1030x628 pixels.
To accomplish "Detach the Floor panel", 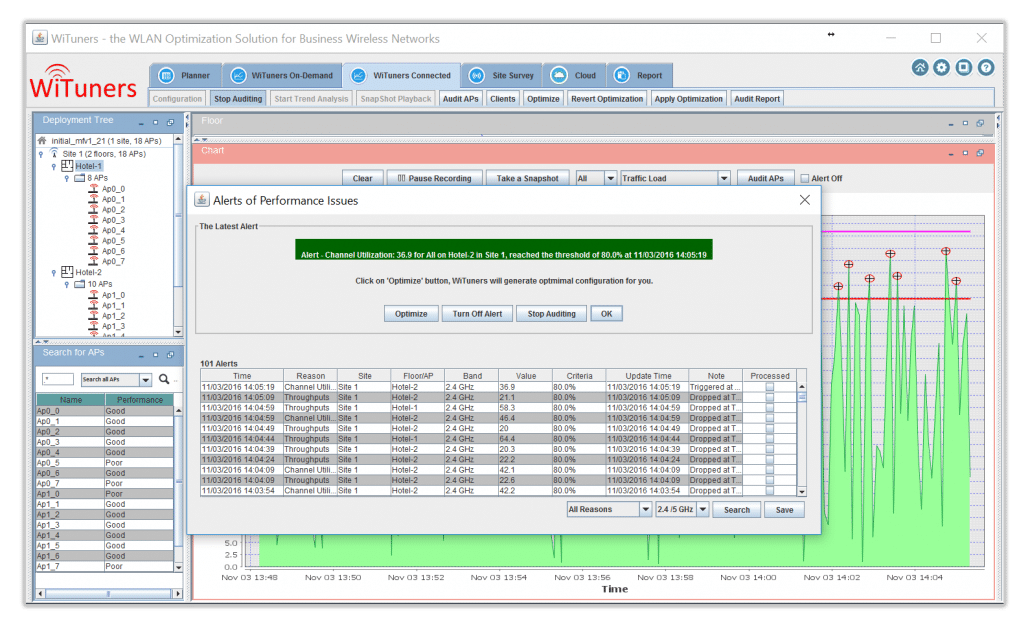I will pyautogui.click(x=980, y=123).
